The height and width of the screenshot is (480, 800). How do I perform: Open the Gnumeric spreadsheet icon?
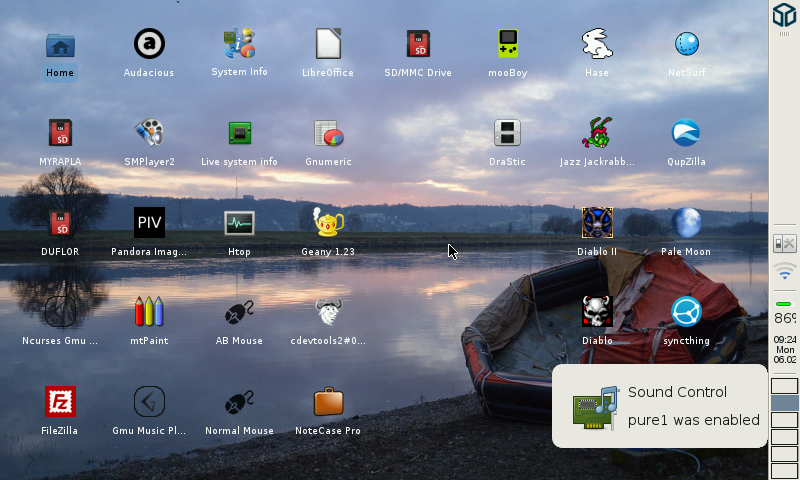[328, 133]
